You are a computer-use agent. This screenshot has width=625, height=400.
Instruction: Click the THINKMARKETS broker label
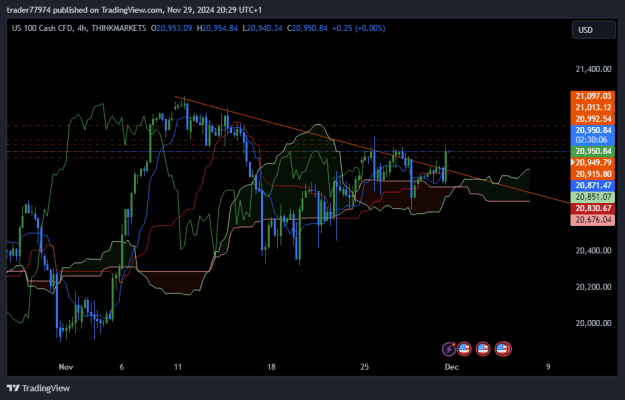coord(119,28)
